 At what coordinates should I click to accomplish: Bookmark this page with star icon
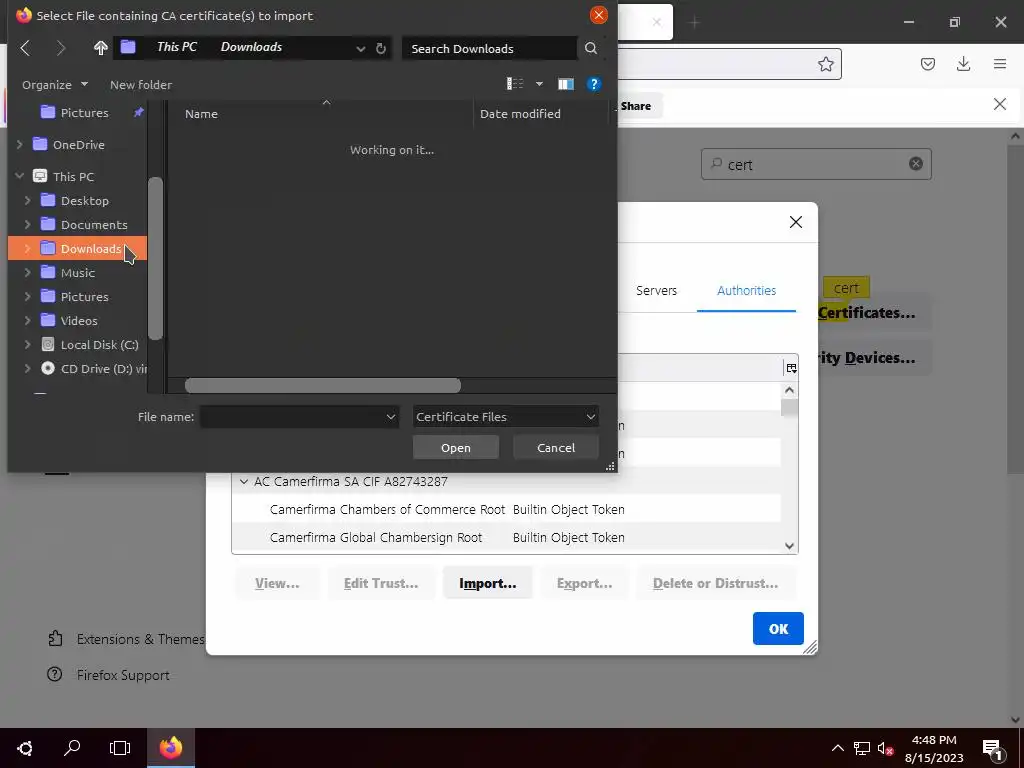click(825, 64)
